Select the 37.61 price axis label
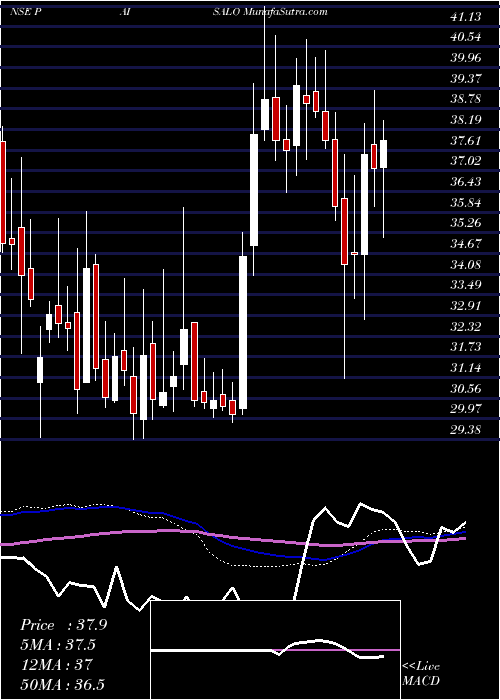Image resolution: width=500 pixels, height=700 pixels. pos(466,141)
